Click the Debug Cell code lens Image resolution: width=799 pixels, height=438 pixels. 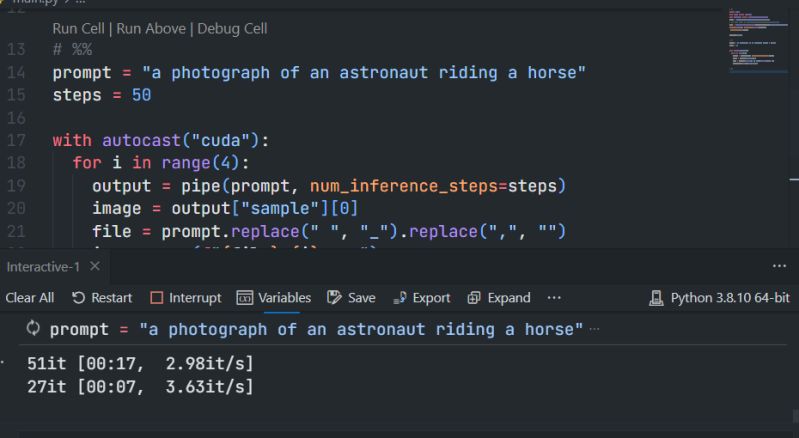point(230,29)
